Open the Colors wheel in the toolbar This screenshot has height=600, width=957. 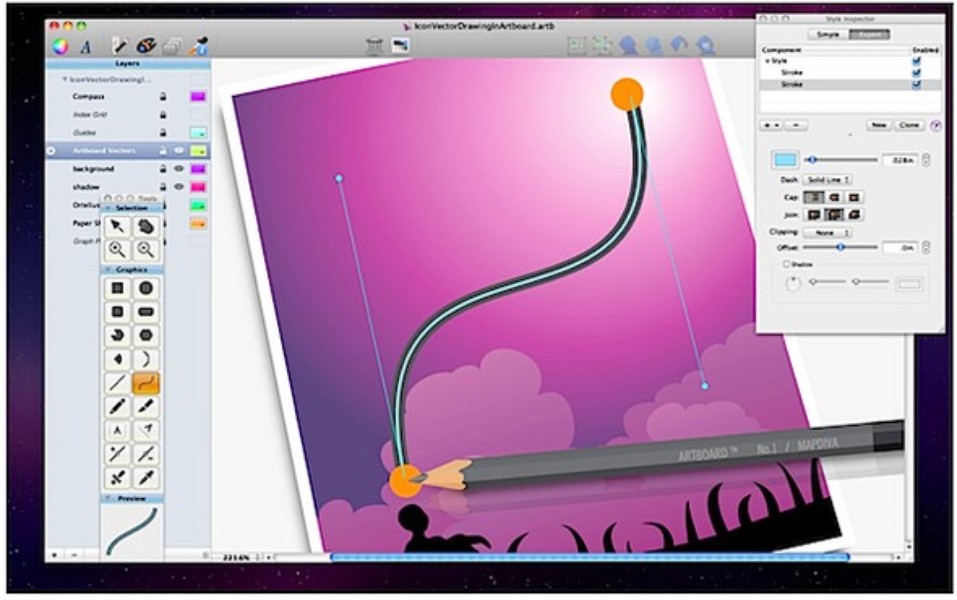(x=60, y=46)
